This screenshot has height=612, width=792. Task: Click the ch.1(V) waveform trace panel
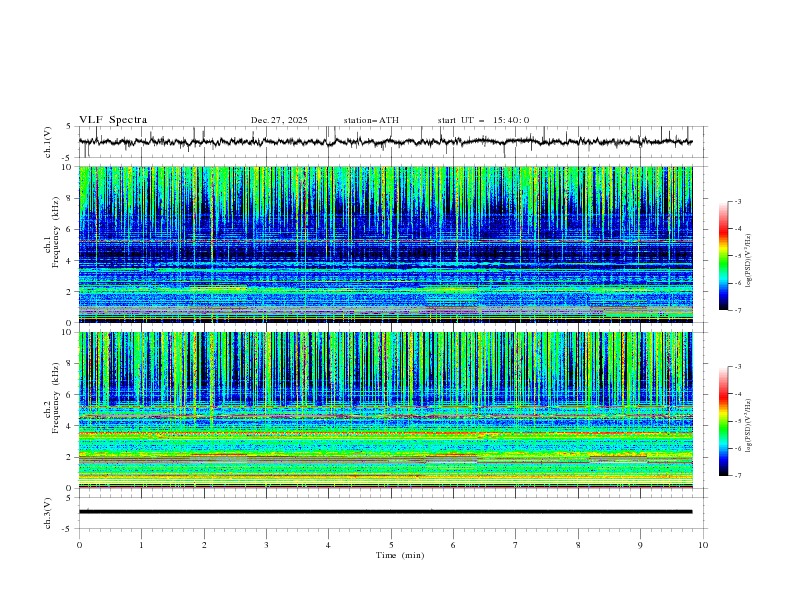click(390, 142)
